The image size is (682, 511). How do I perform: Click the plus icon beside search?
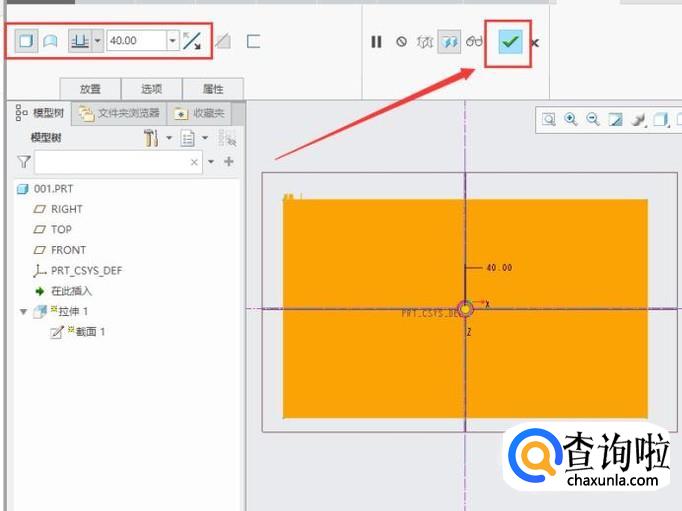point(228,161)
